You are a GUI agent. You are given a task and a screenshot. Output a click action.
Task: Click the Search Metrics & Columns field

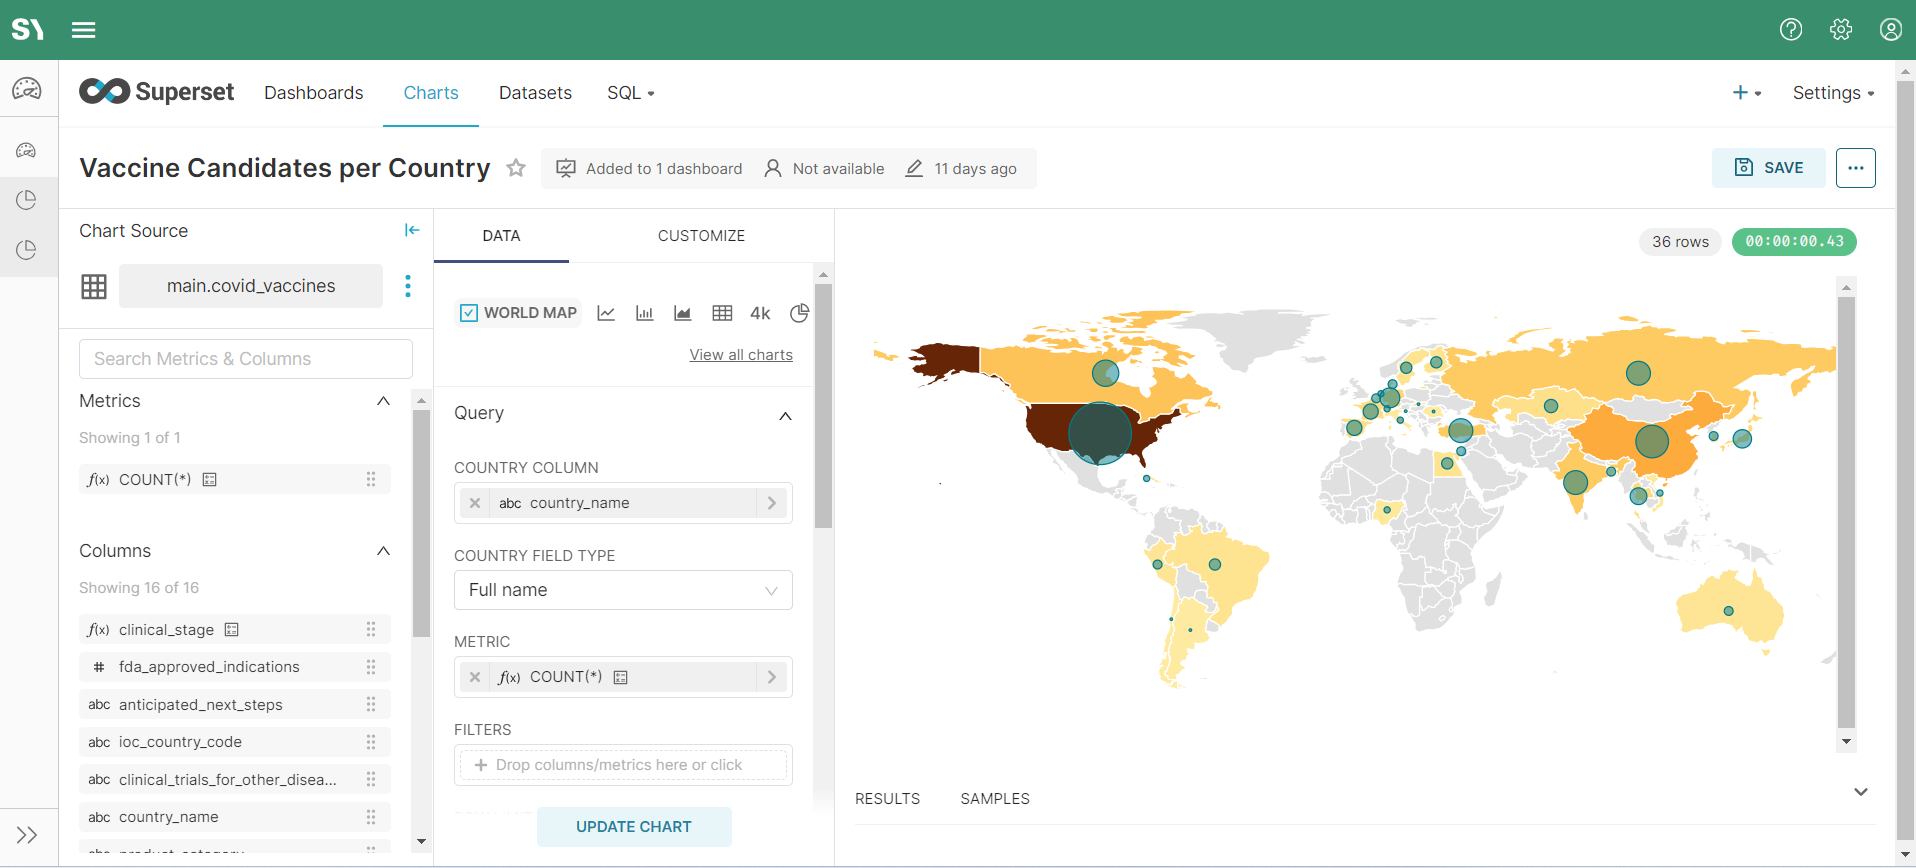point(245,359)
